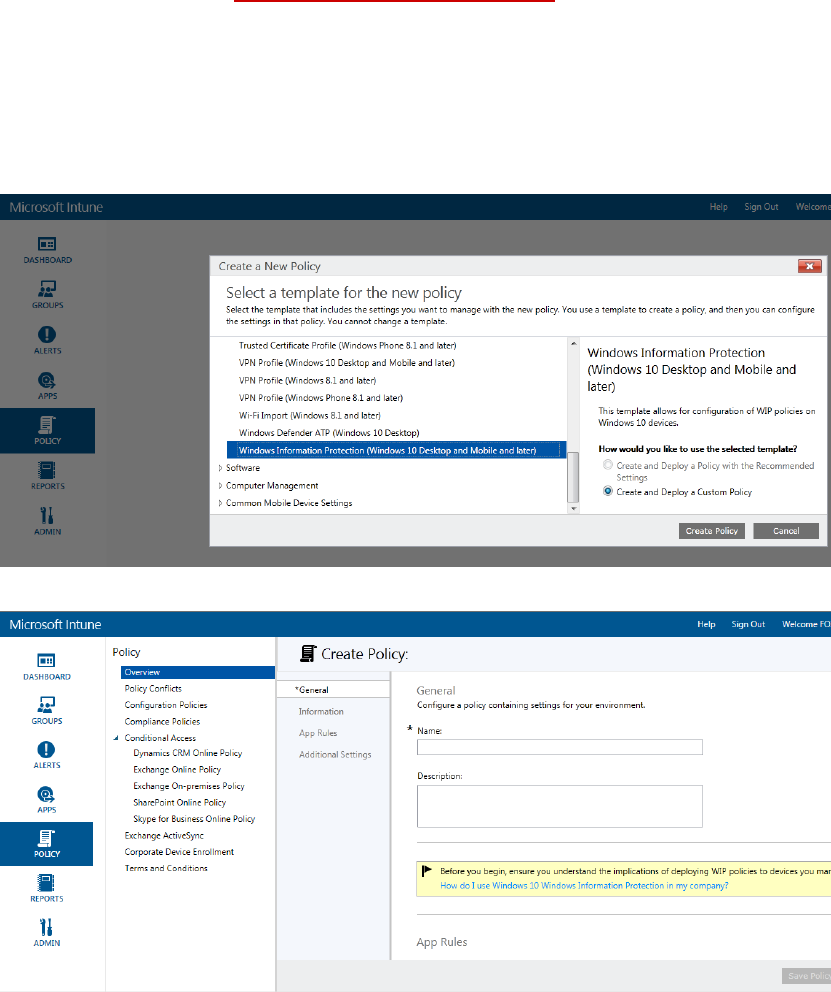
Task: Click the template list scrollbar thumb
Action: (x=574, y=477)
